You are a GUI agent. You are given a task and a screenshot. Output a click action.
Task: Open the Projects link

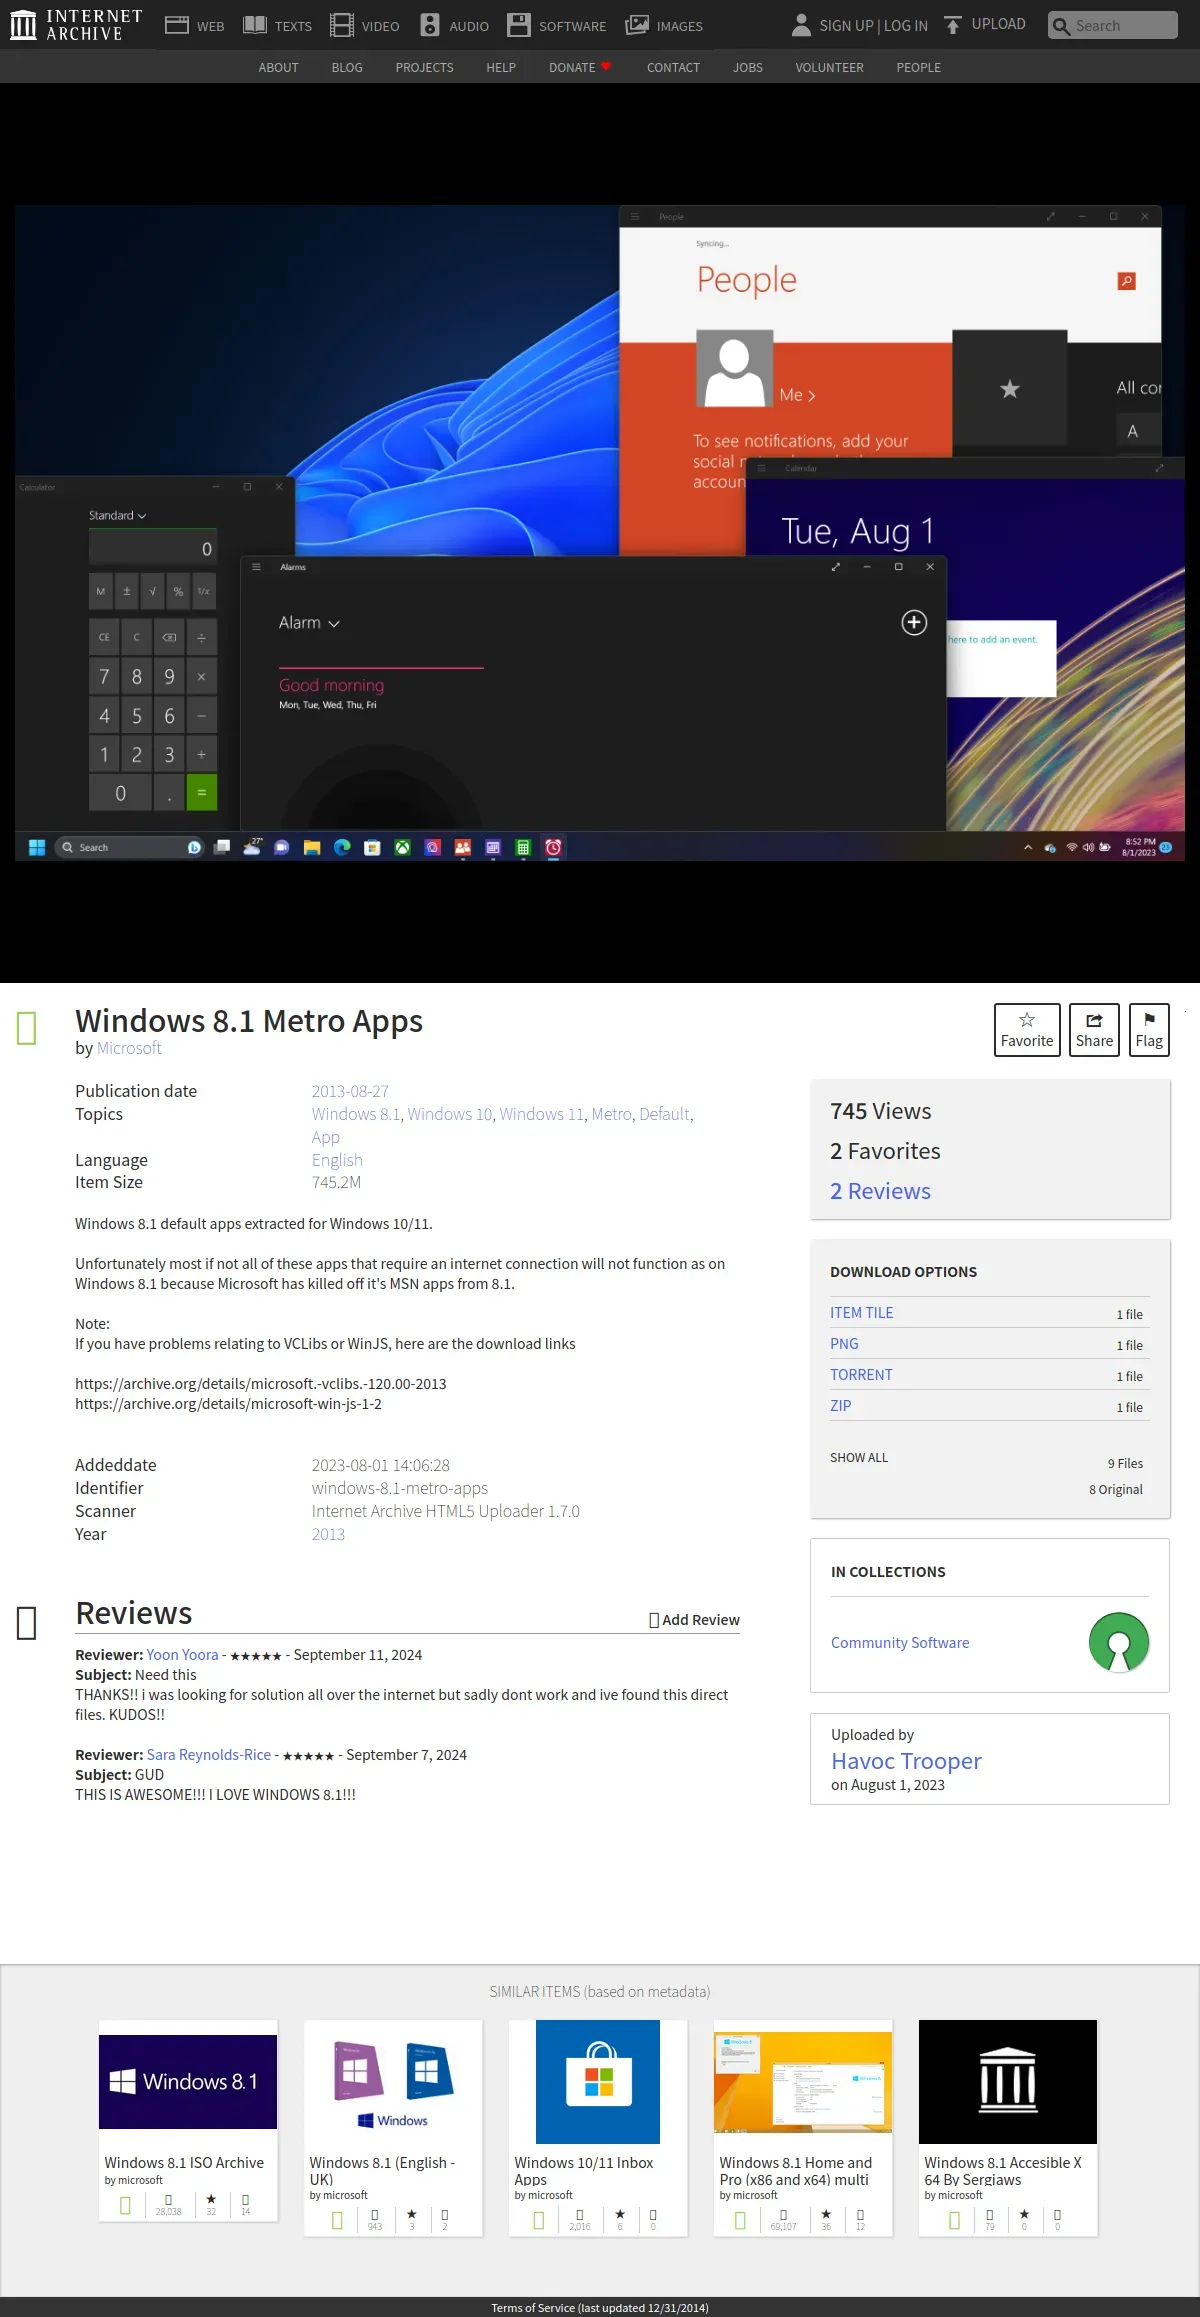click(424, 68)
